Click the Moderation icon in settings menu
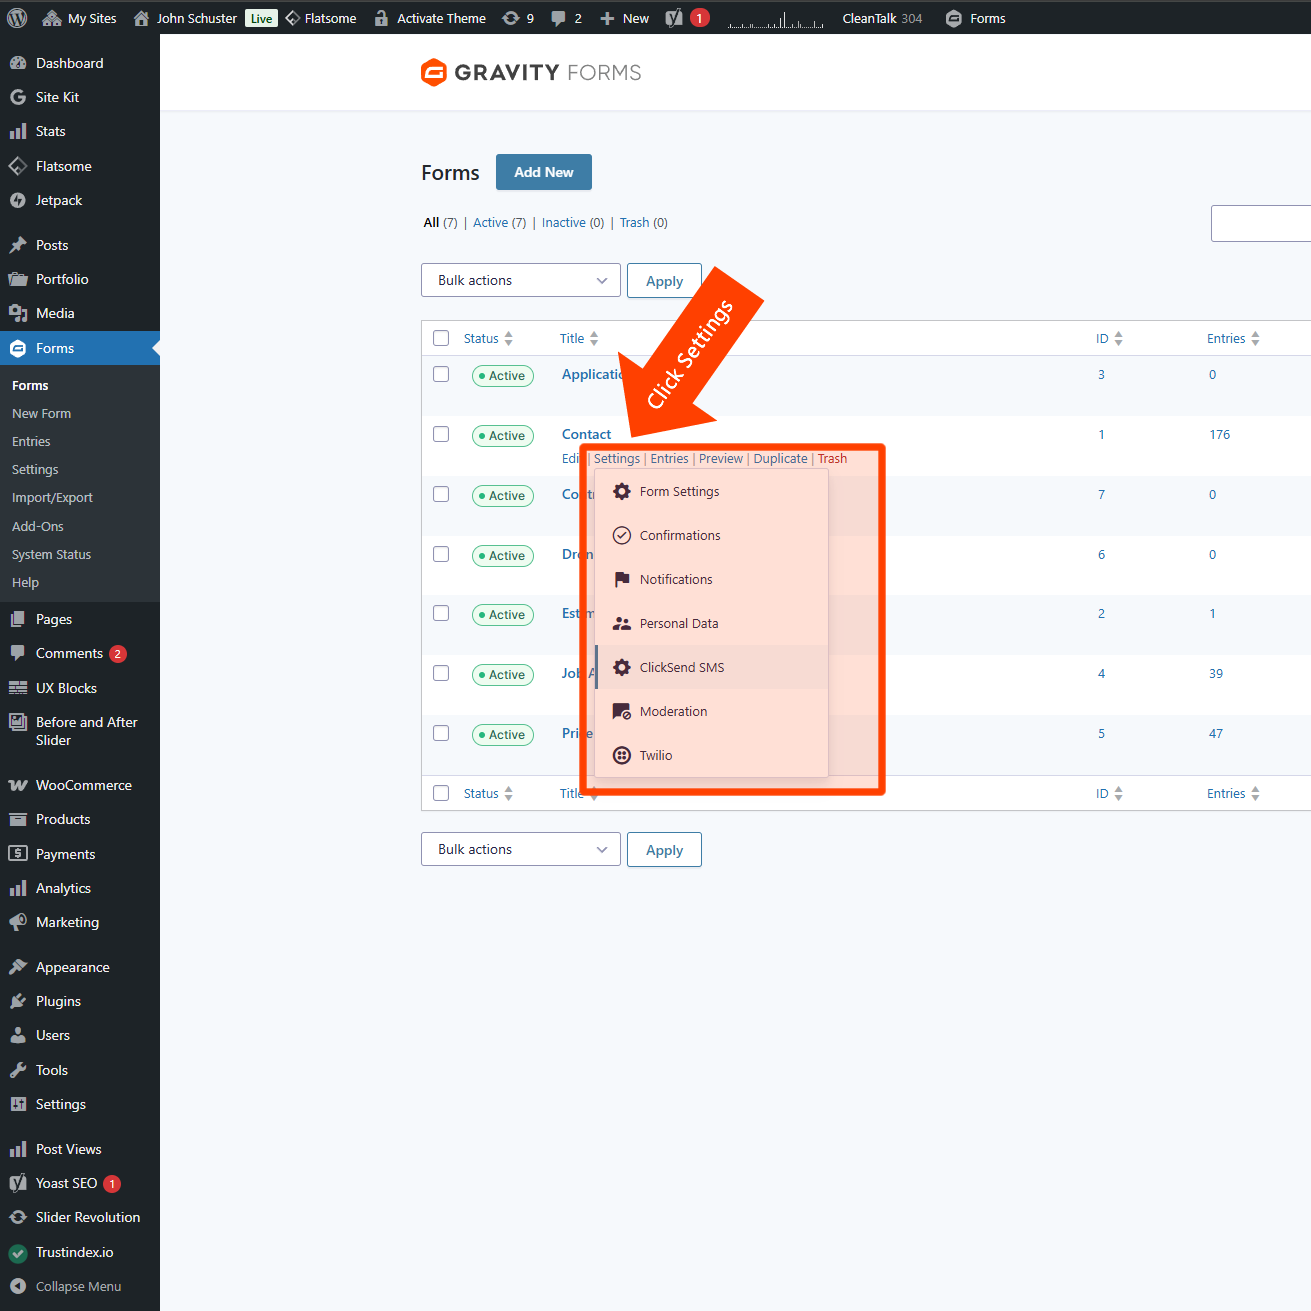This screenshot has height=1311, width=1311. (622, 711)
